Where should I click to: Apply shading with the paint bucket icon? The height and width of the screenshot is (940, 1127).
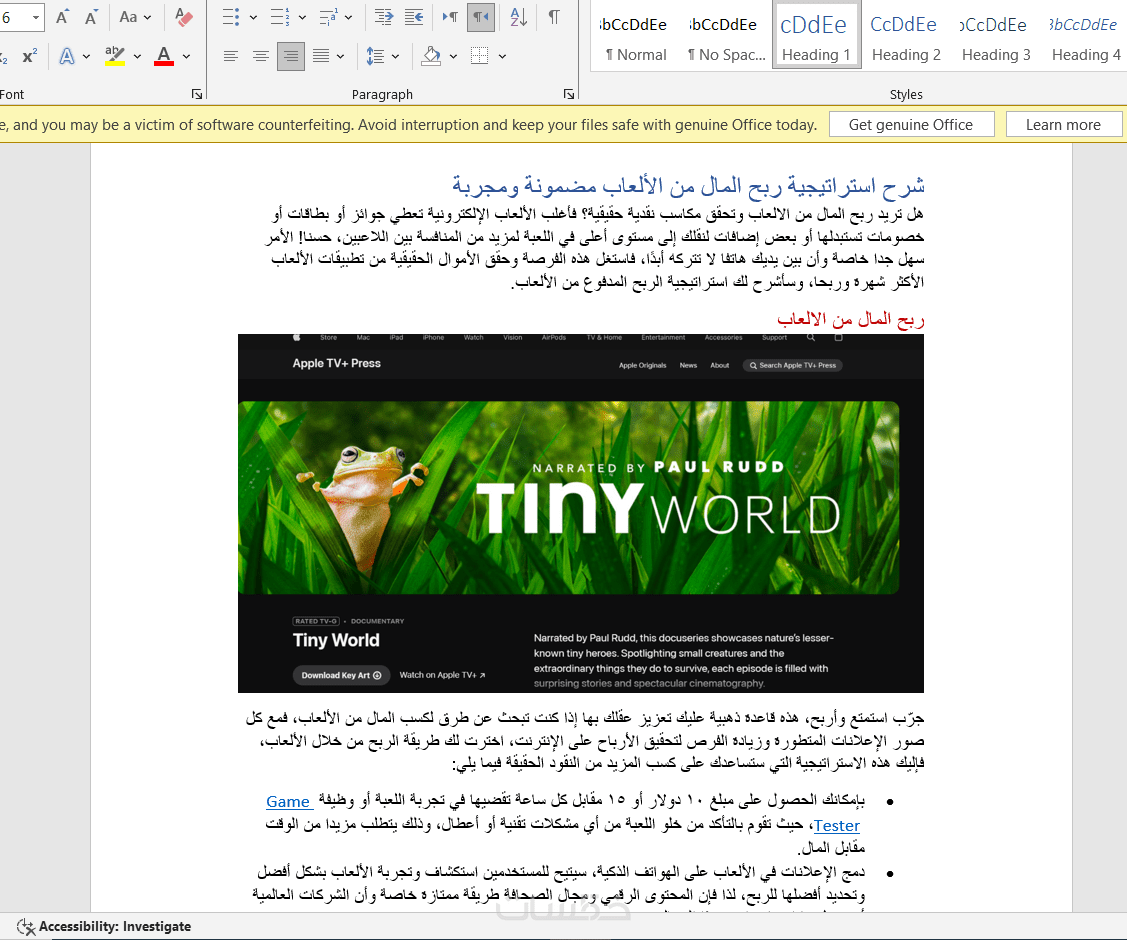[x=431, y=56]
